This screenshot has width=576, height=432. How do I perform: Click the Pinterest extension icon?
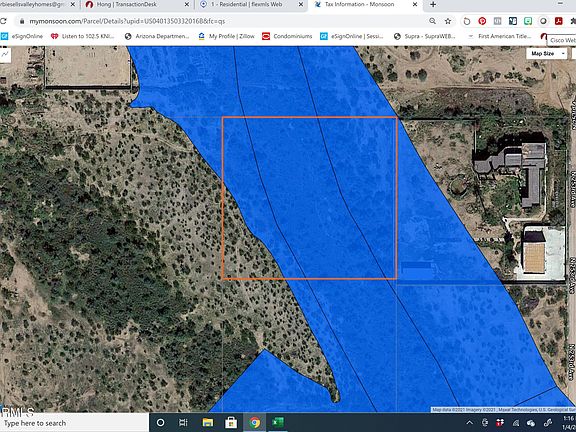482,21
